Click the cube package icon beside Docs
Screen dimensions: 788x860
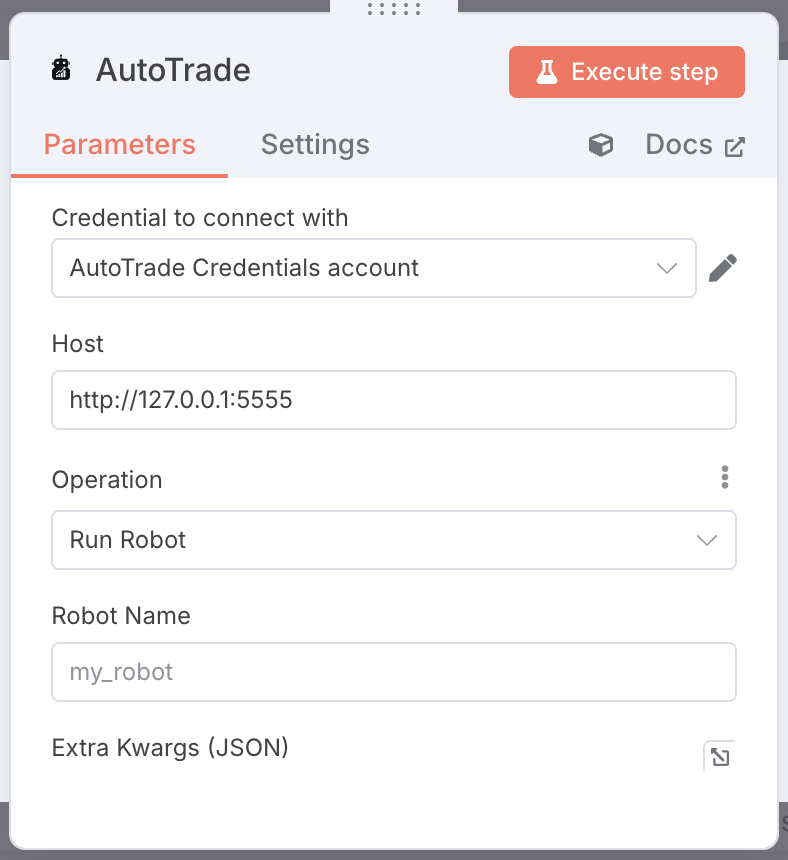600,146
